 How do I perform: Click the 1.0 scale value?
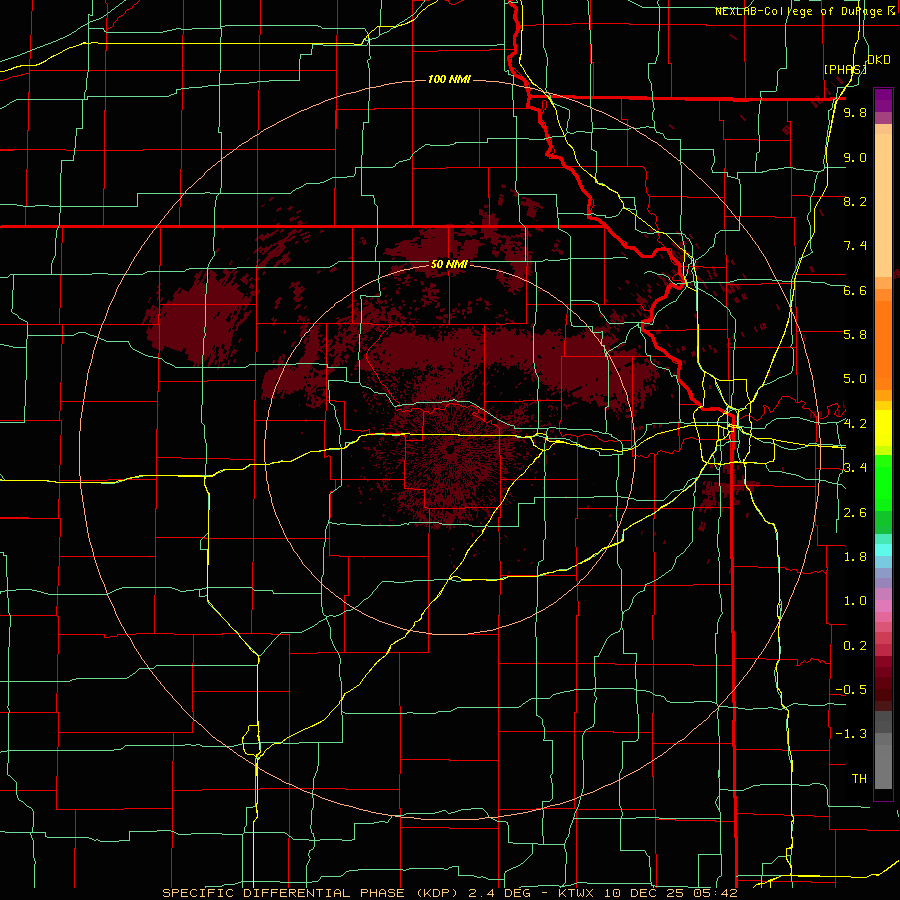[855, 601]
